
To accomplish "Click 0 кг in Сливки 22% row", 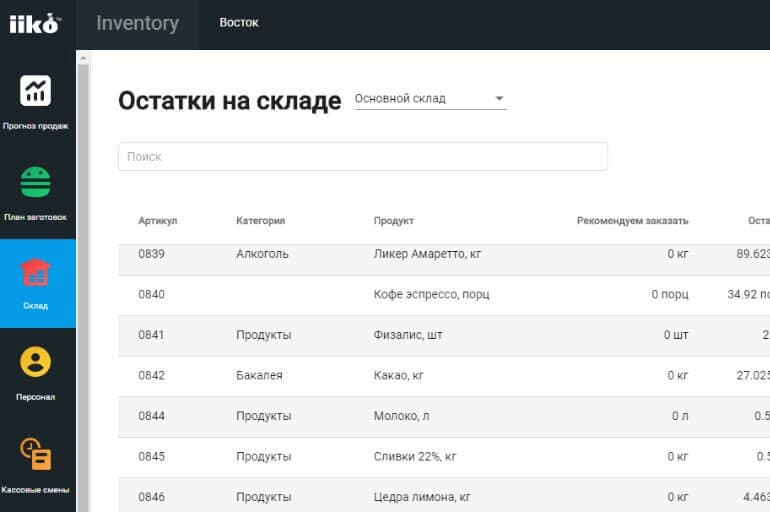I will [x=678, y=457].
